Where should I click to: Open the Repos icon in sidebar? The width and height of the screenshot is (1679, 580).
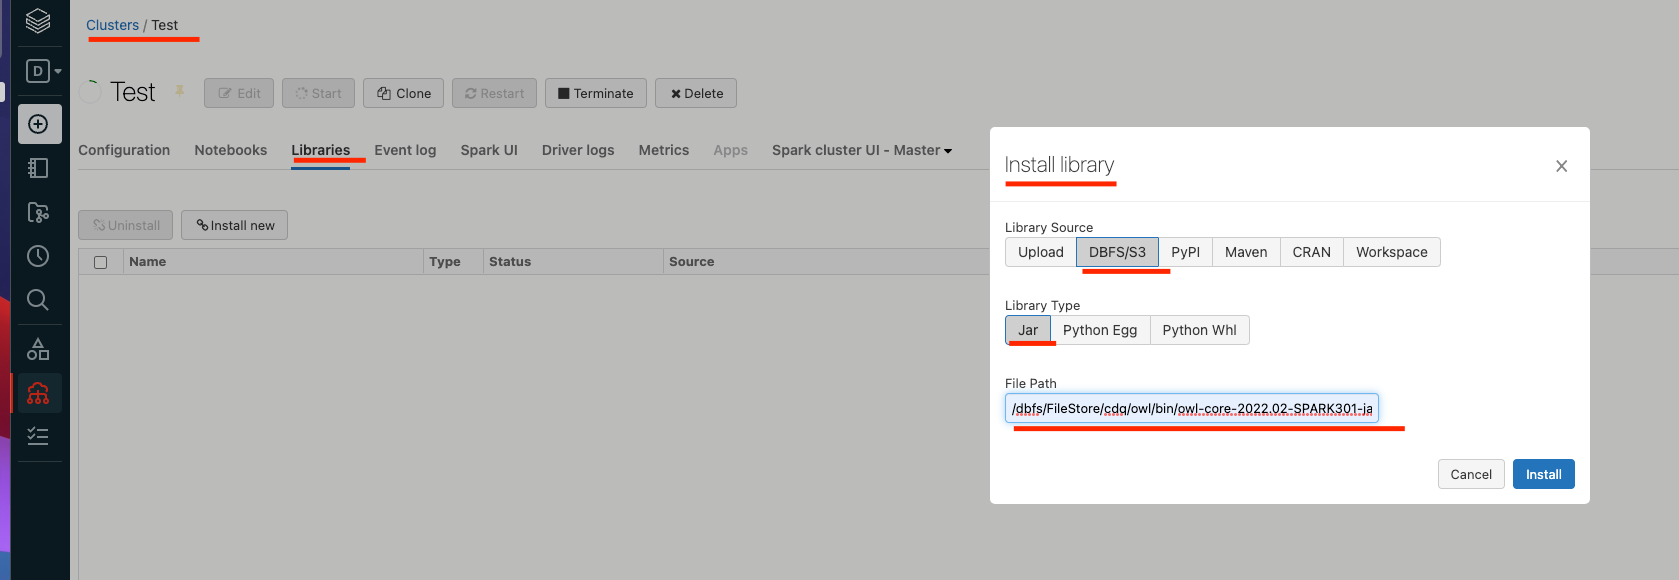(38, 212)
